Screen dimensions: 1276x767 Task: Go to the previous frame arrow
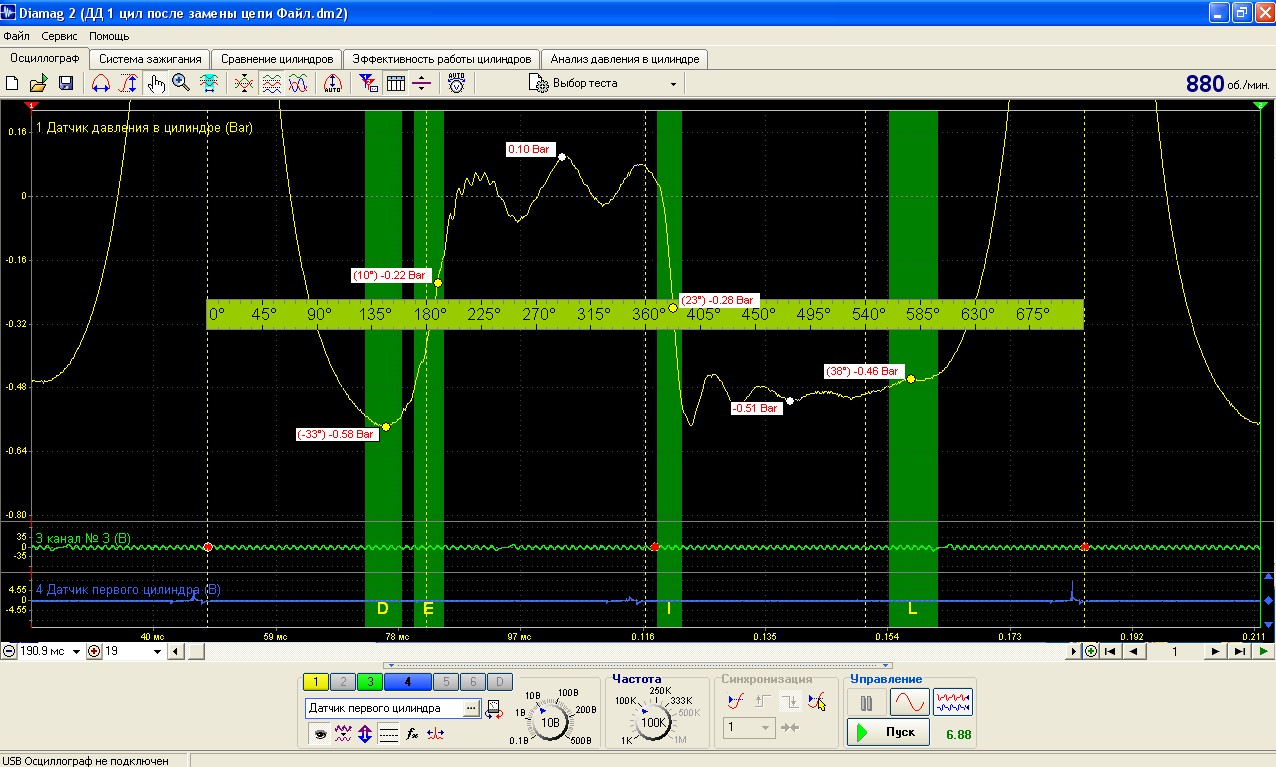[1133, 651]
